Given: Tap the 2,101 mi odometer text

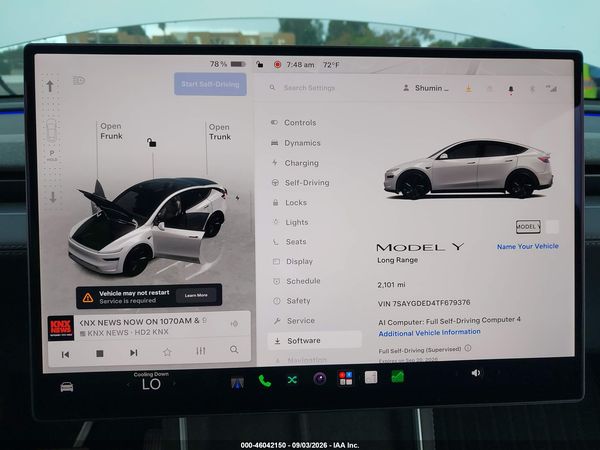Looking at the screenshot, I should (391, 285).
